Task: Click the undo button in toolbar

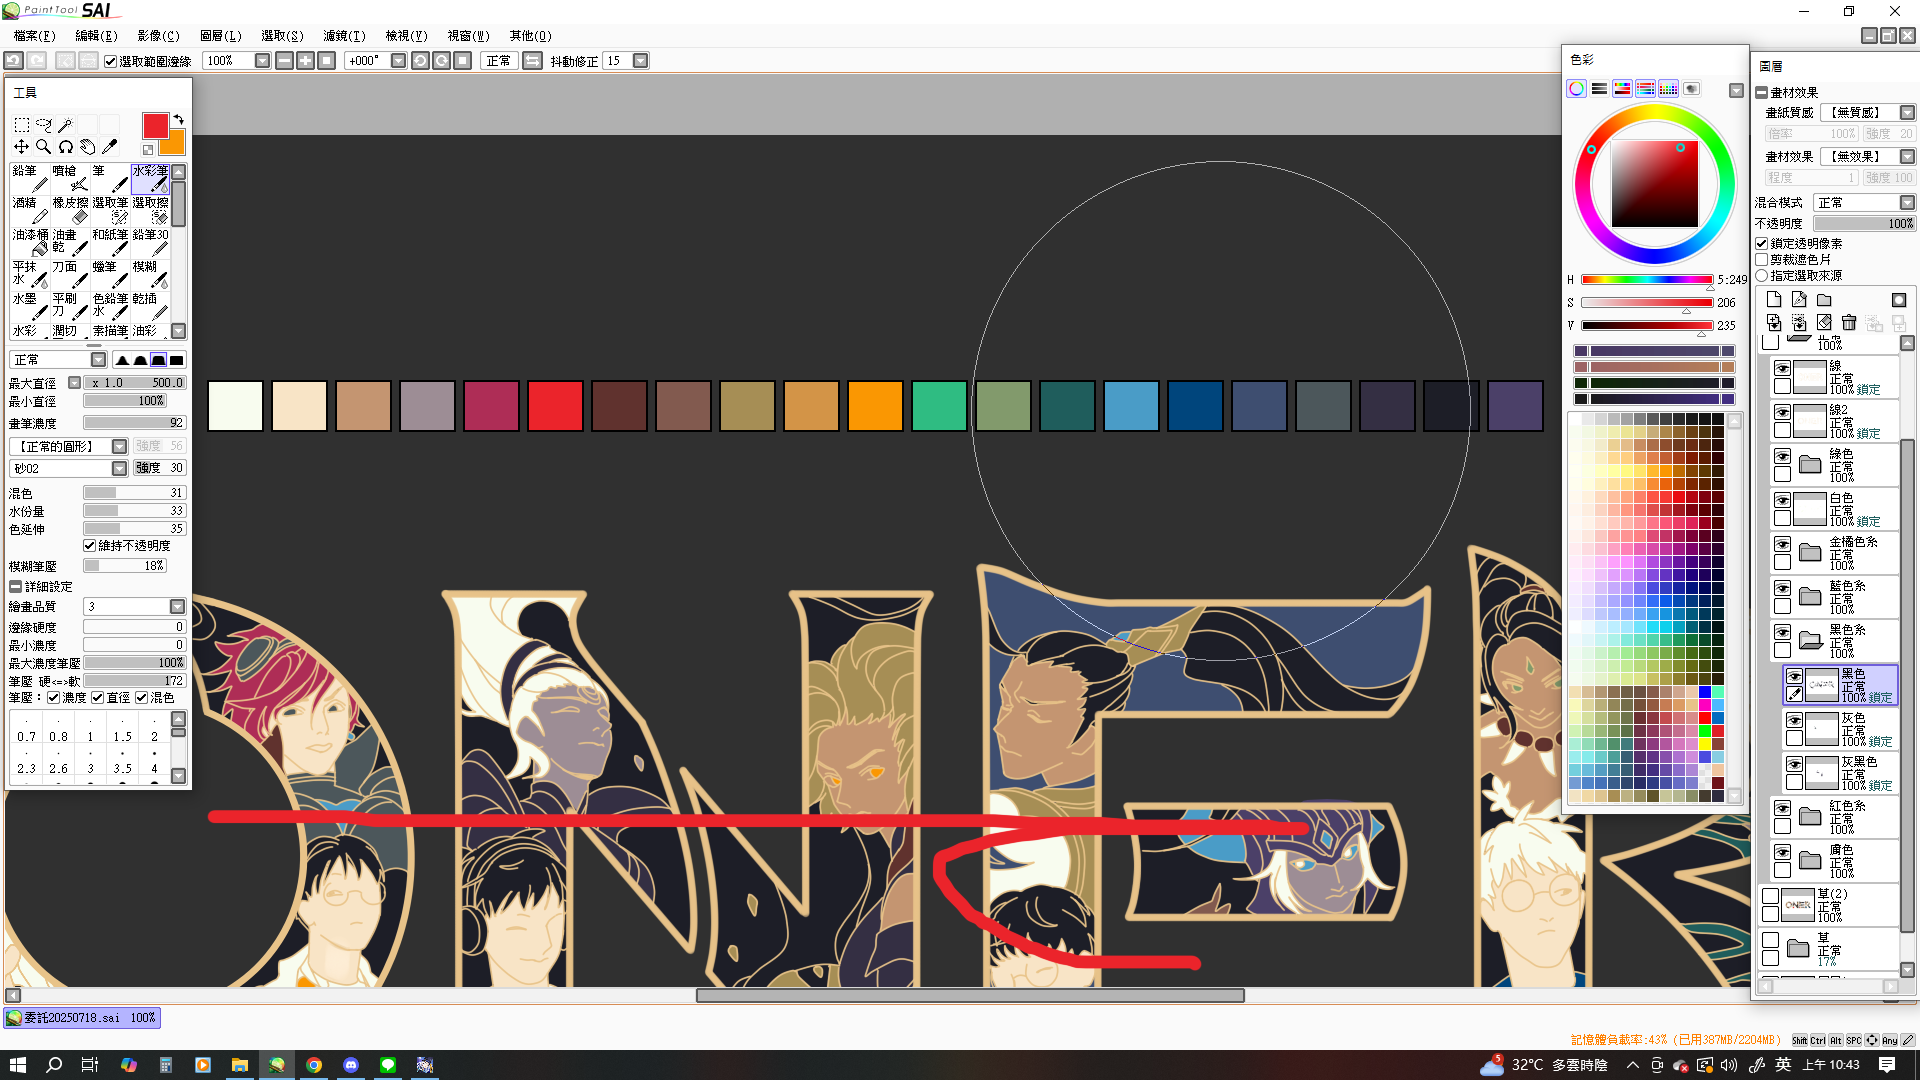Action: tap(14, 61)
